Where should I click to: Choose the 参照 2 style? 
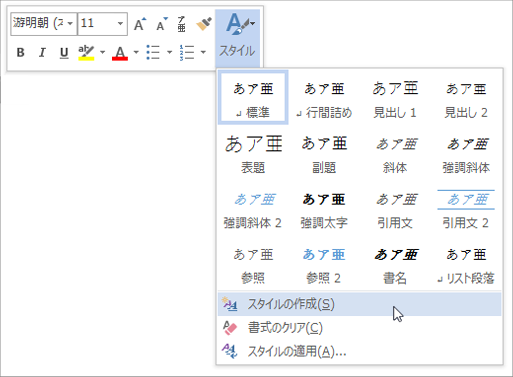point(324,264)
